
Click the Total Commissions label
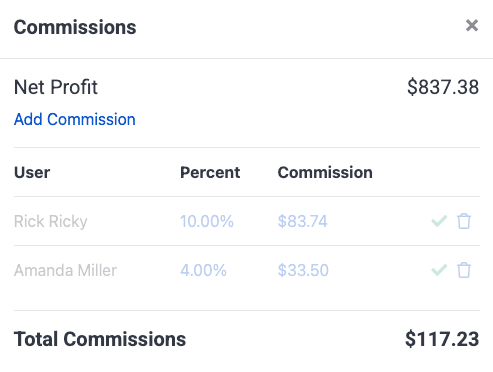coord(100,339)
